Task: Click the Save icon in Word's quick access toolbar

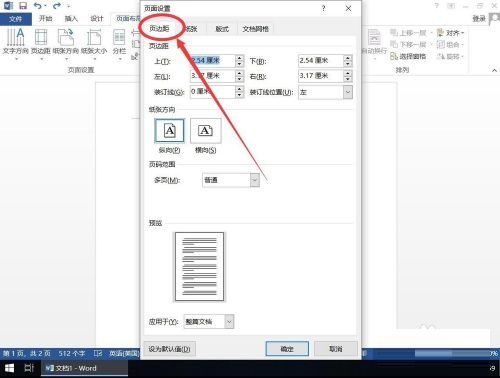Action: [23, 6]
